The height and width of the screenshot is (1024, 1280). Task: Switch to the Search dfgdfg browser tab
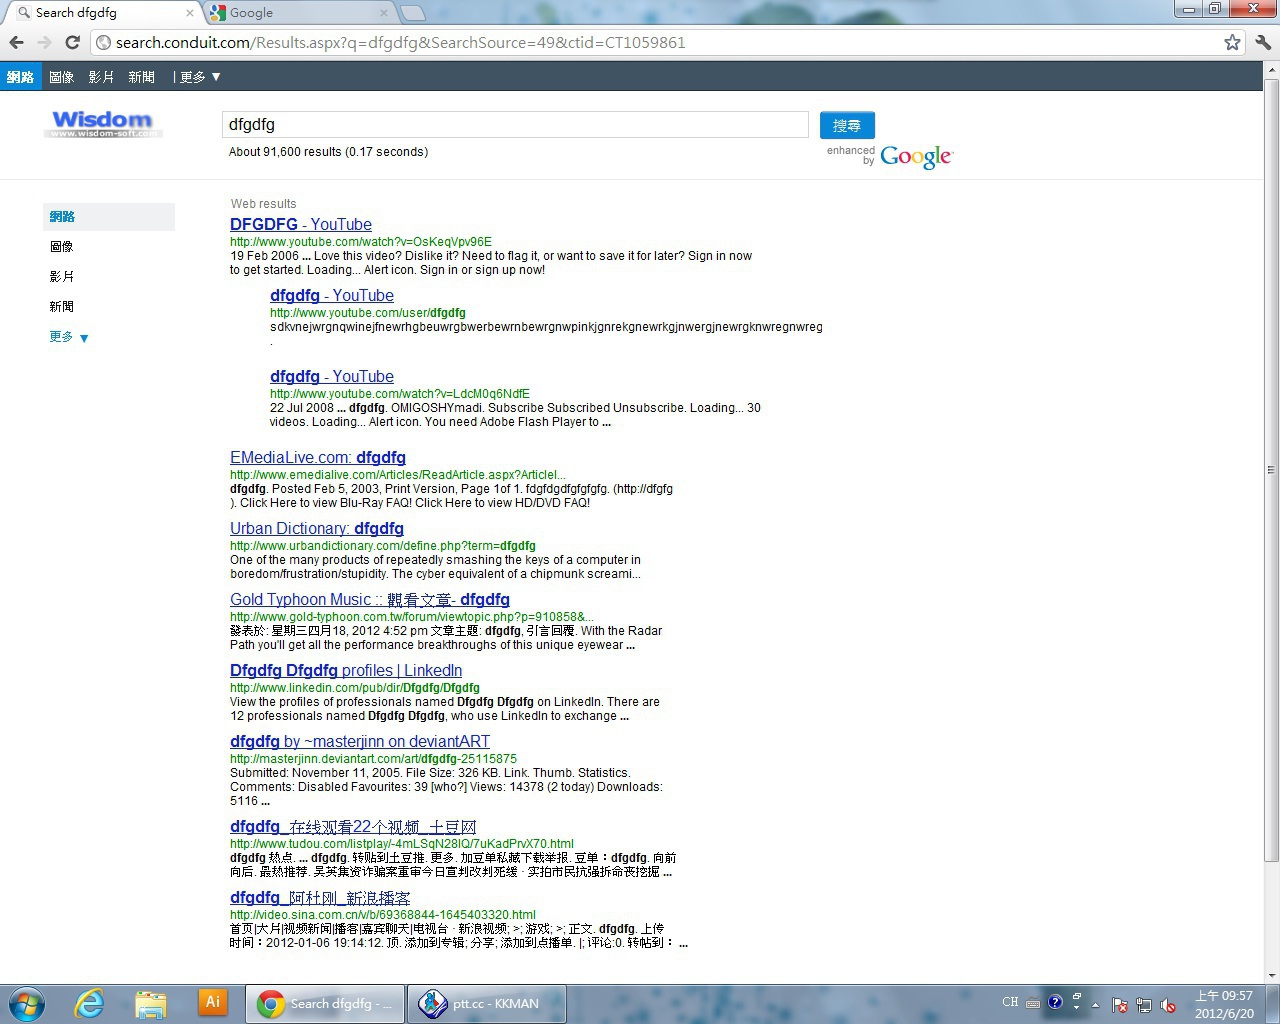tap(102, 13)
